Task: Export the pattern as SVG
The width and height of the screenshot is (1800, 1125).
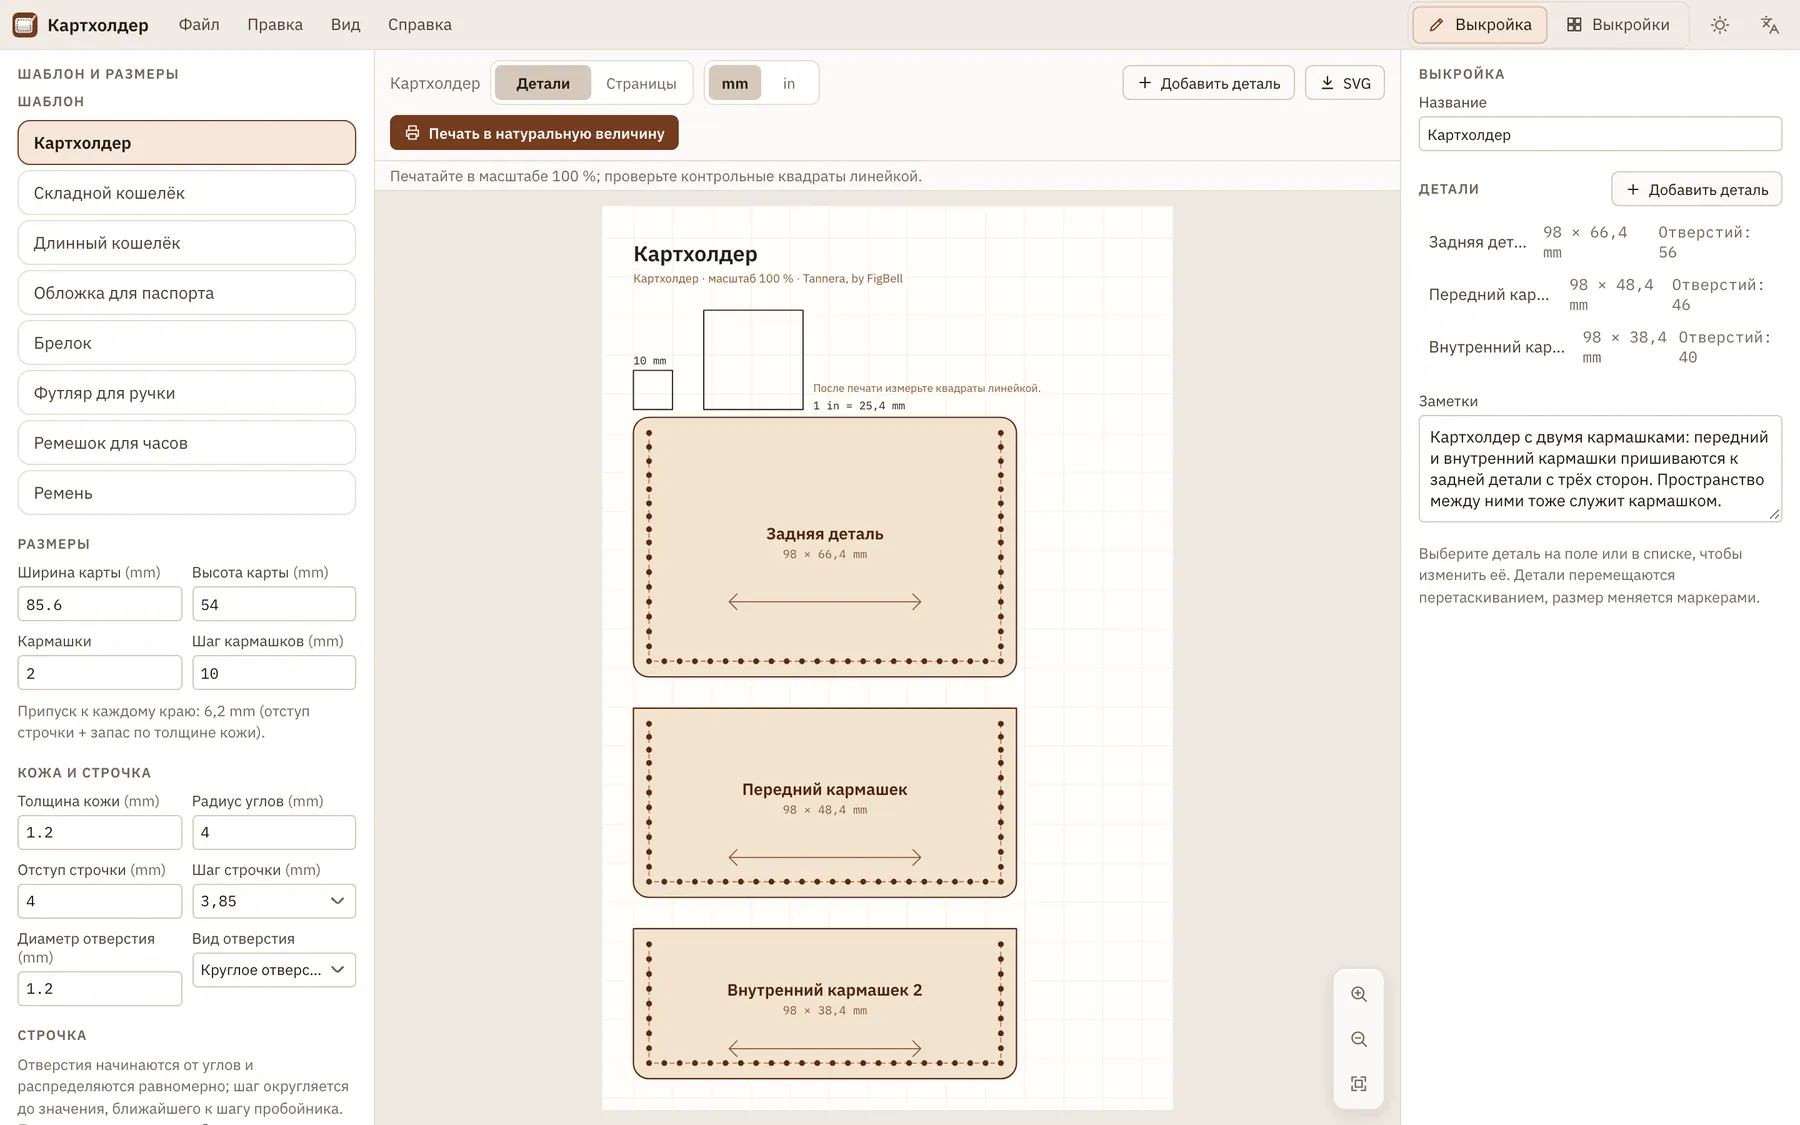Action: coord(1345,83)
